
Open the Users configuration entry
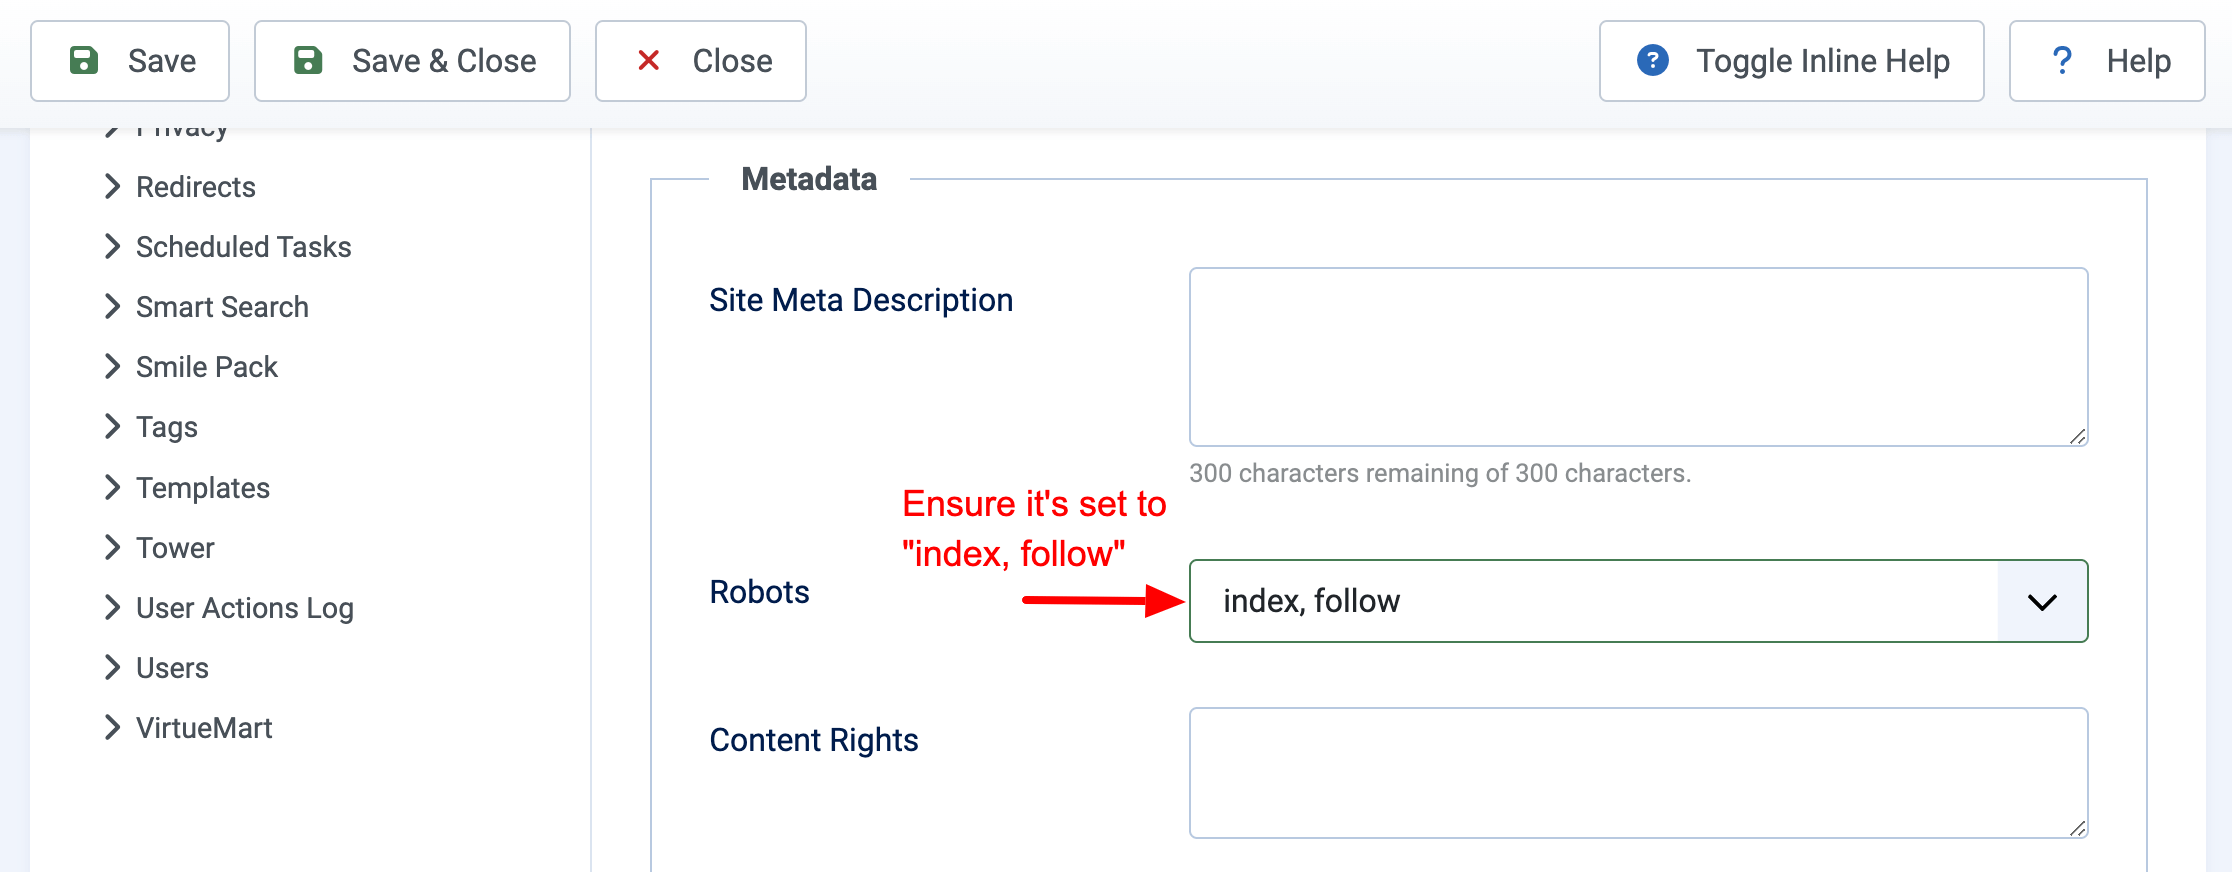[172, 668]
